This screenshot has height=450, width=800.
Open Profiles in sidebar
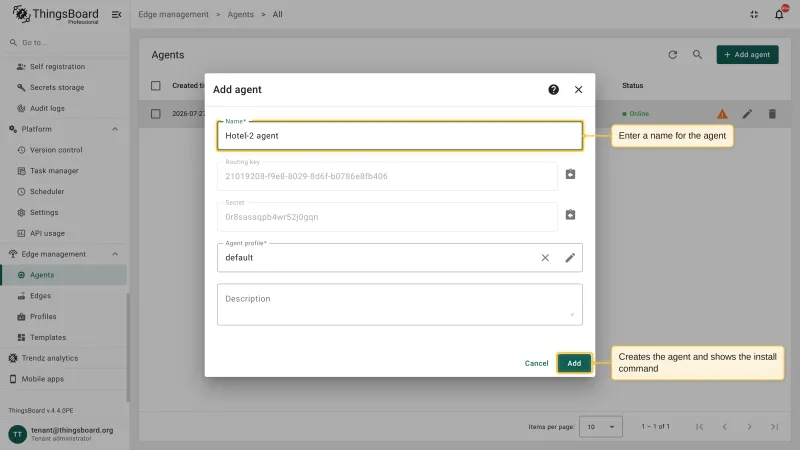(x=43, y=316)
